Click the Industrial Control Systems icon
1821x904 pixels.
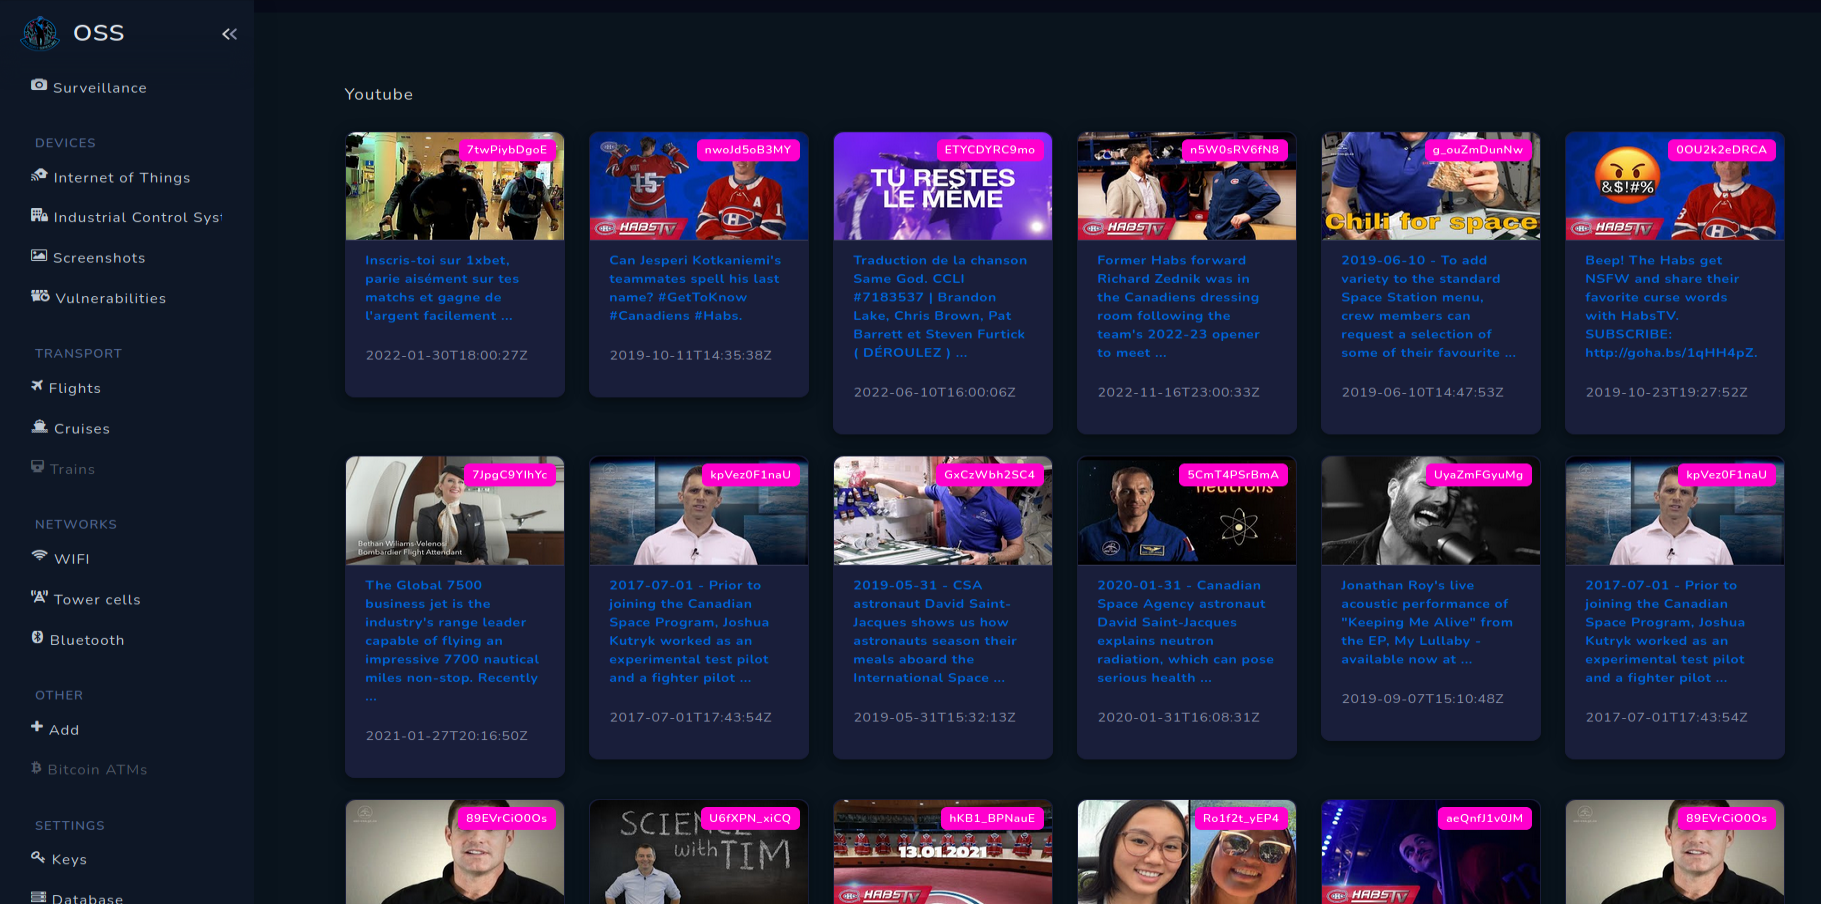click(39, 215)
